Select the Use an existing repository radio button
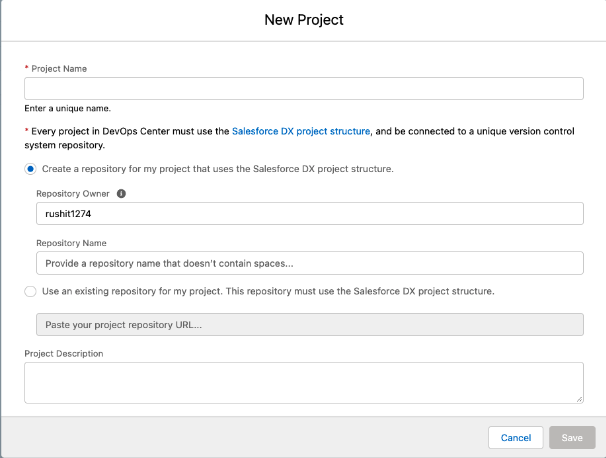 coord(31,291)
